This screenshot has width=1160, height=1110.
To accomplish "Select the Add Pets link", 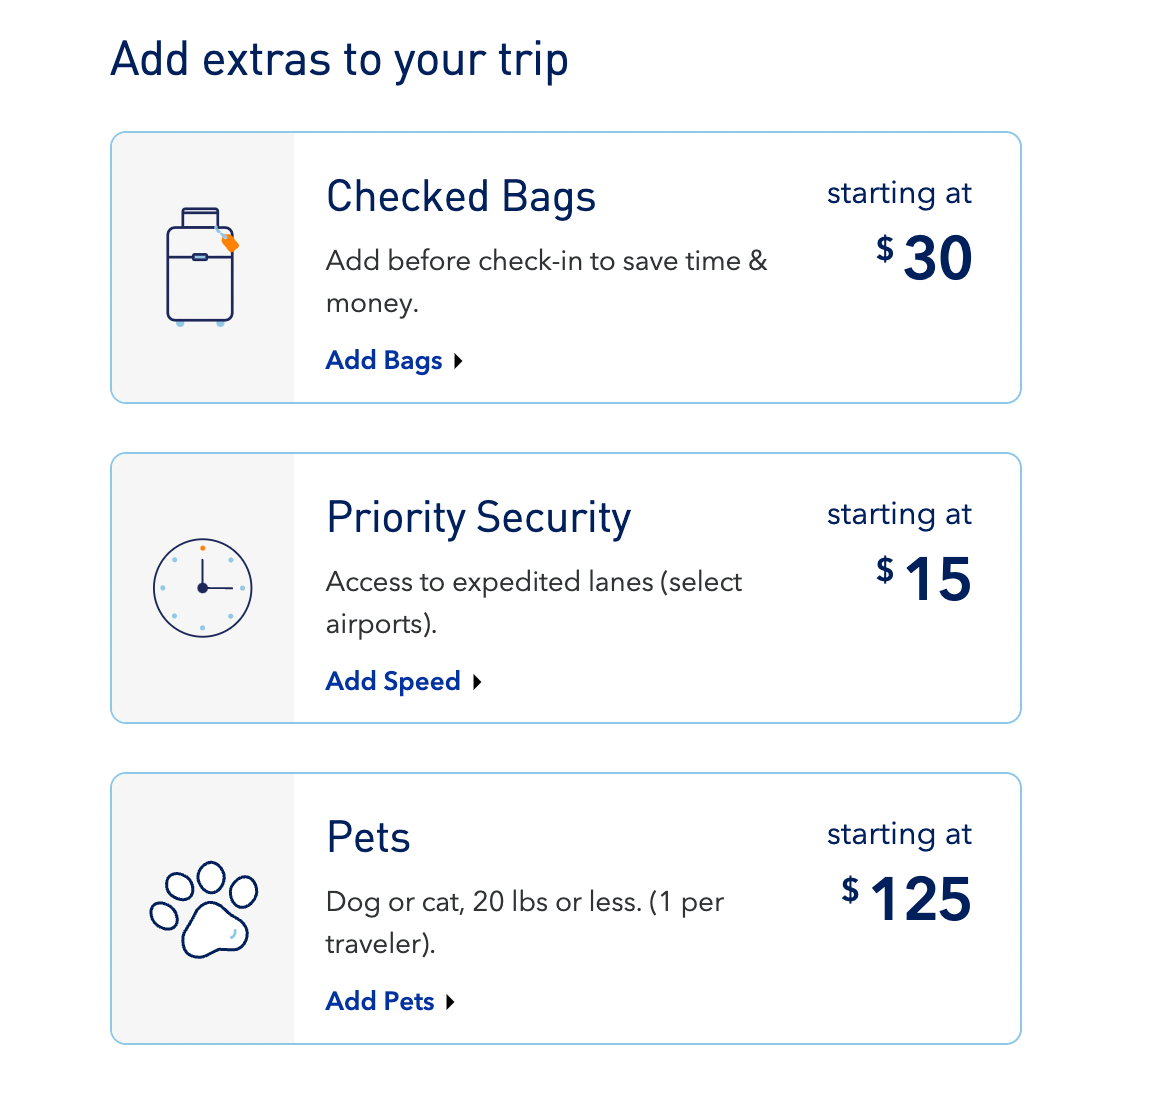I will point(379,1001).
